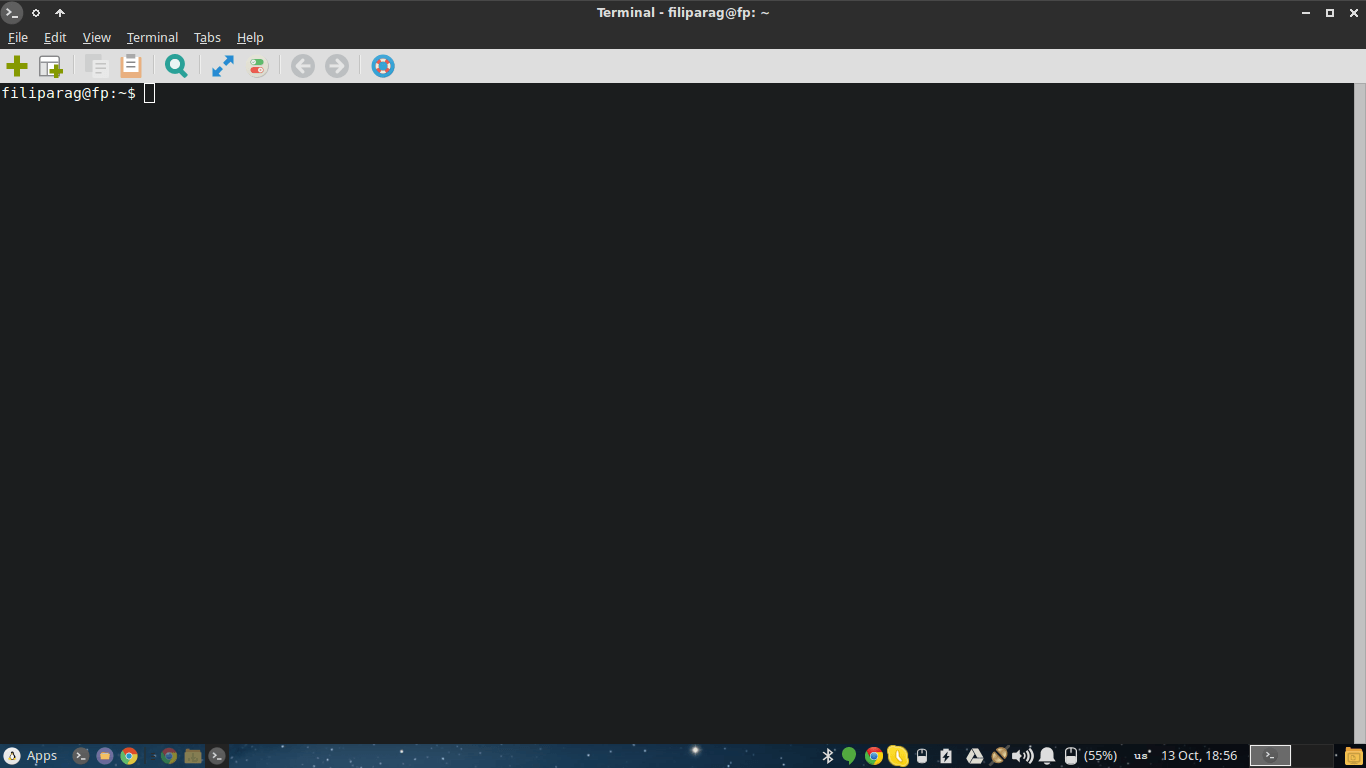Click the Terminal - filiparag@fp: ~ window title
The image size is (1366, 768).
coord(683,13)
